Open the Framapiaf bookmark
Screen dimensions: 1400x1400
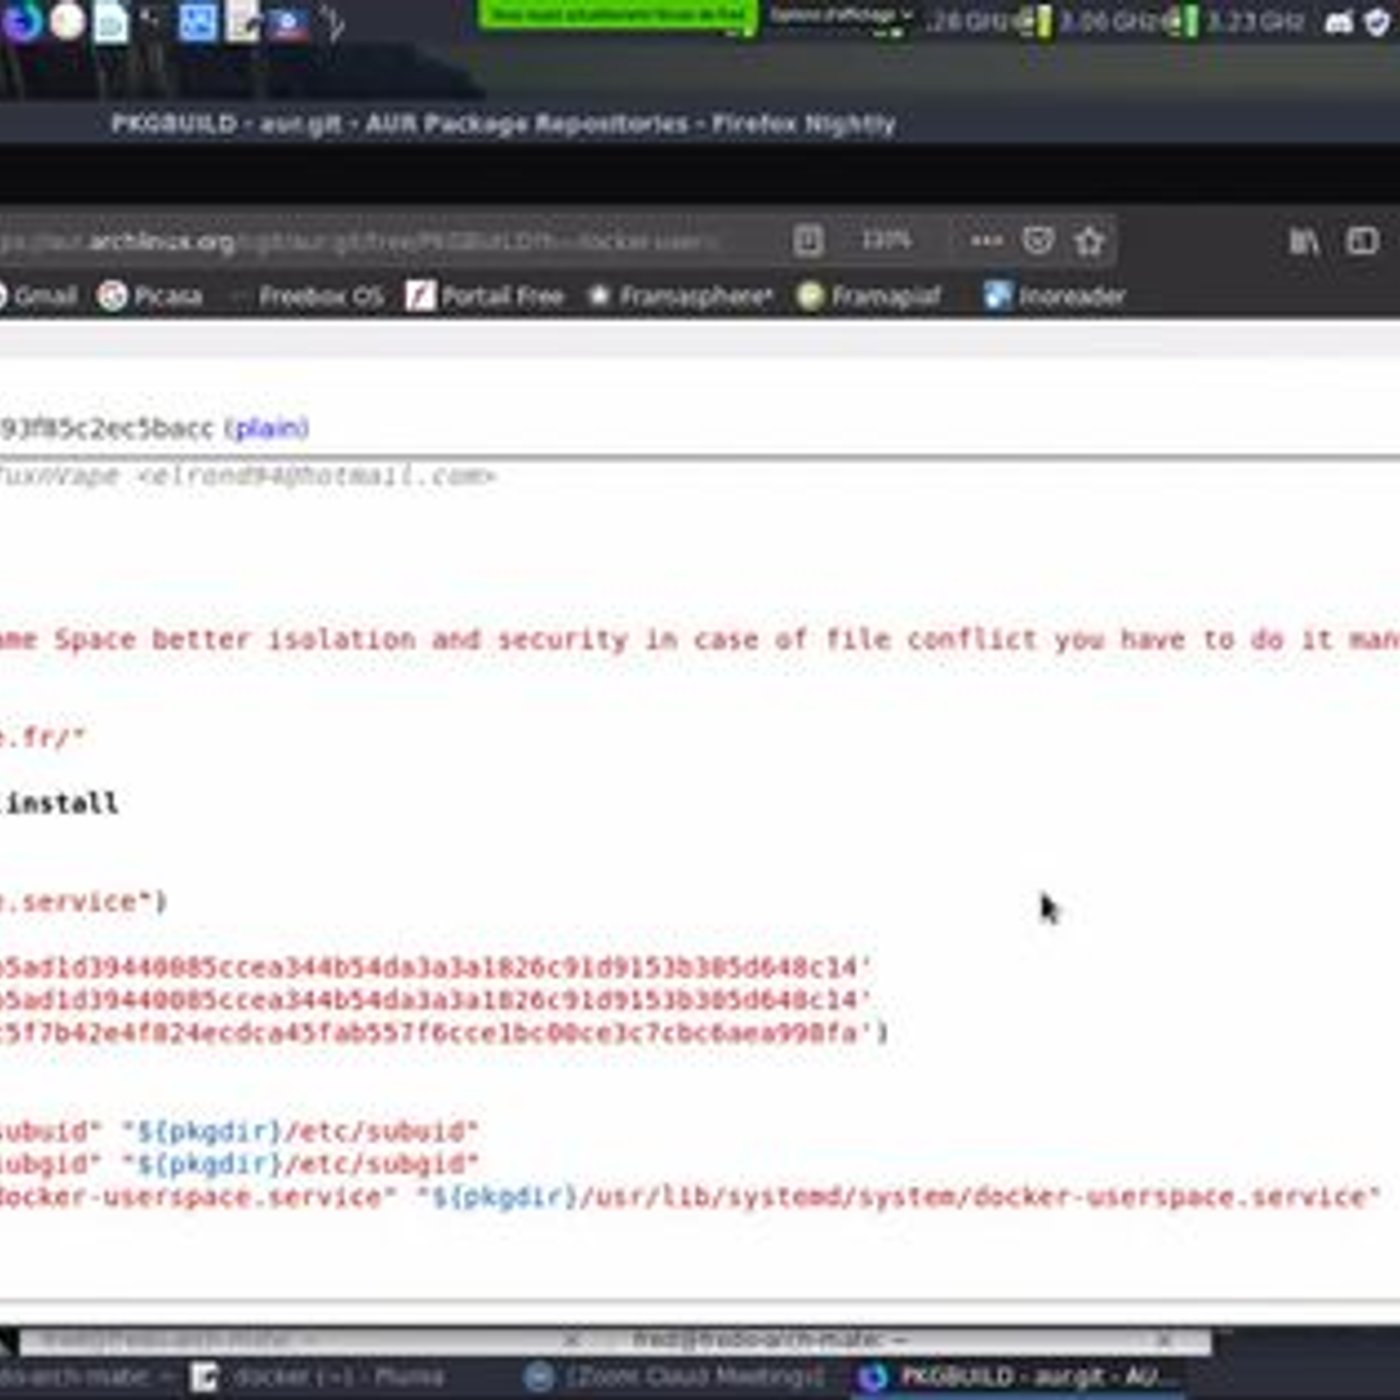click(870, 296)
